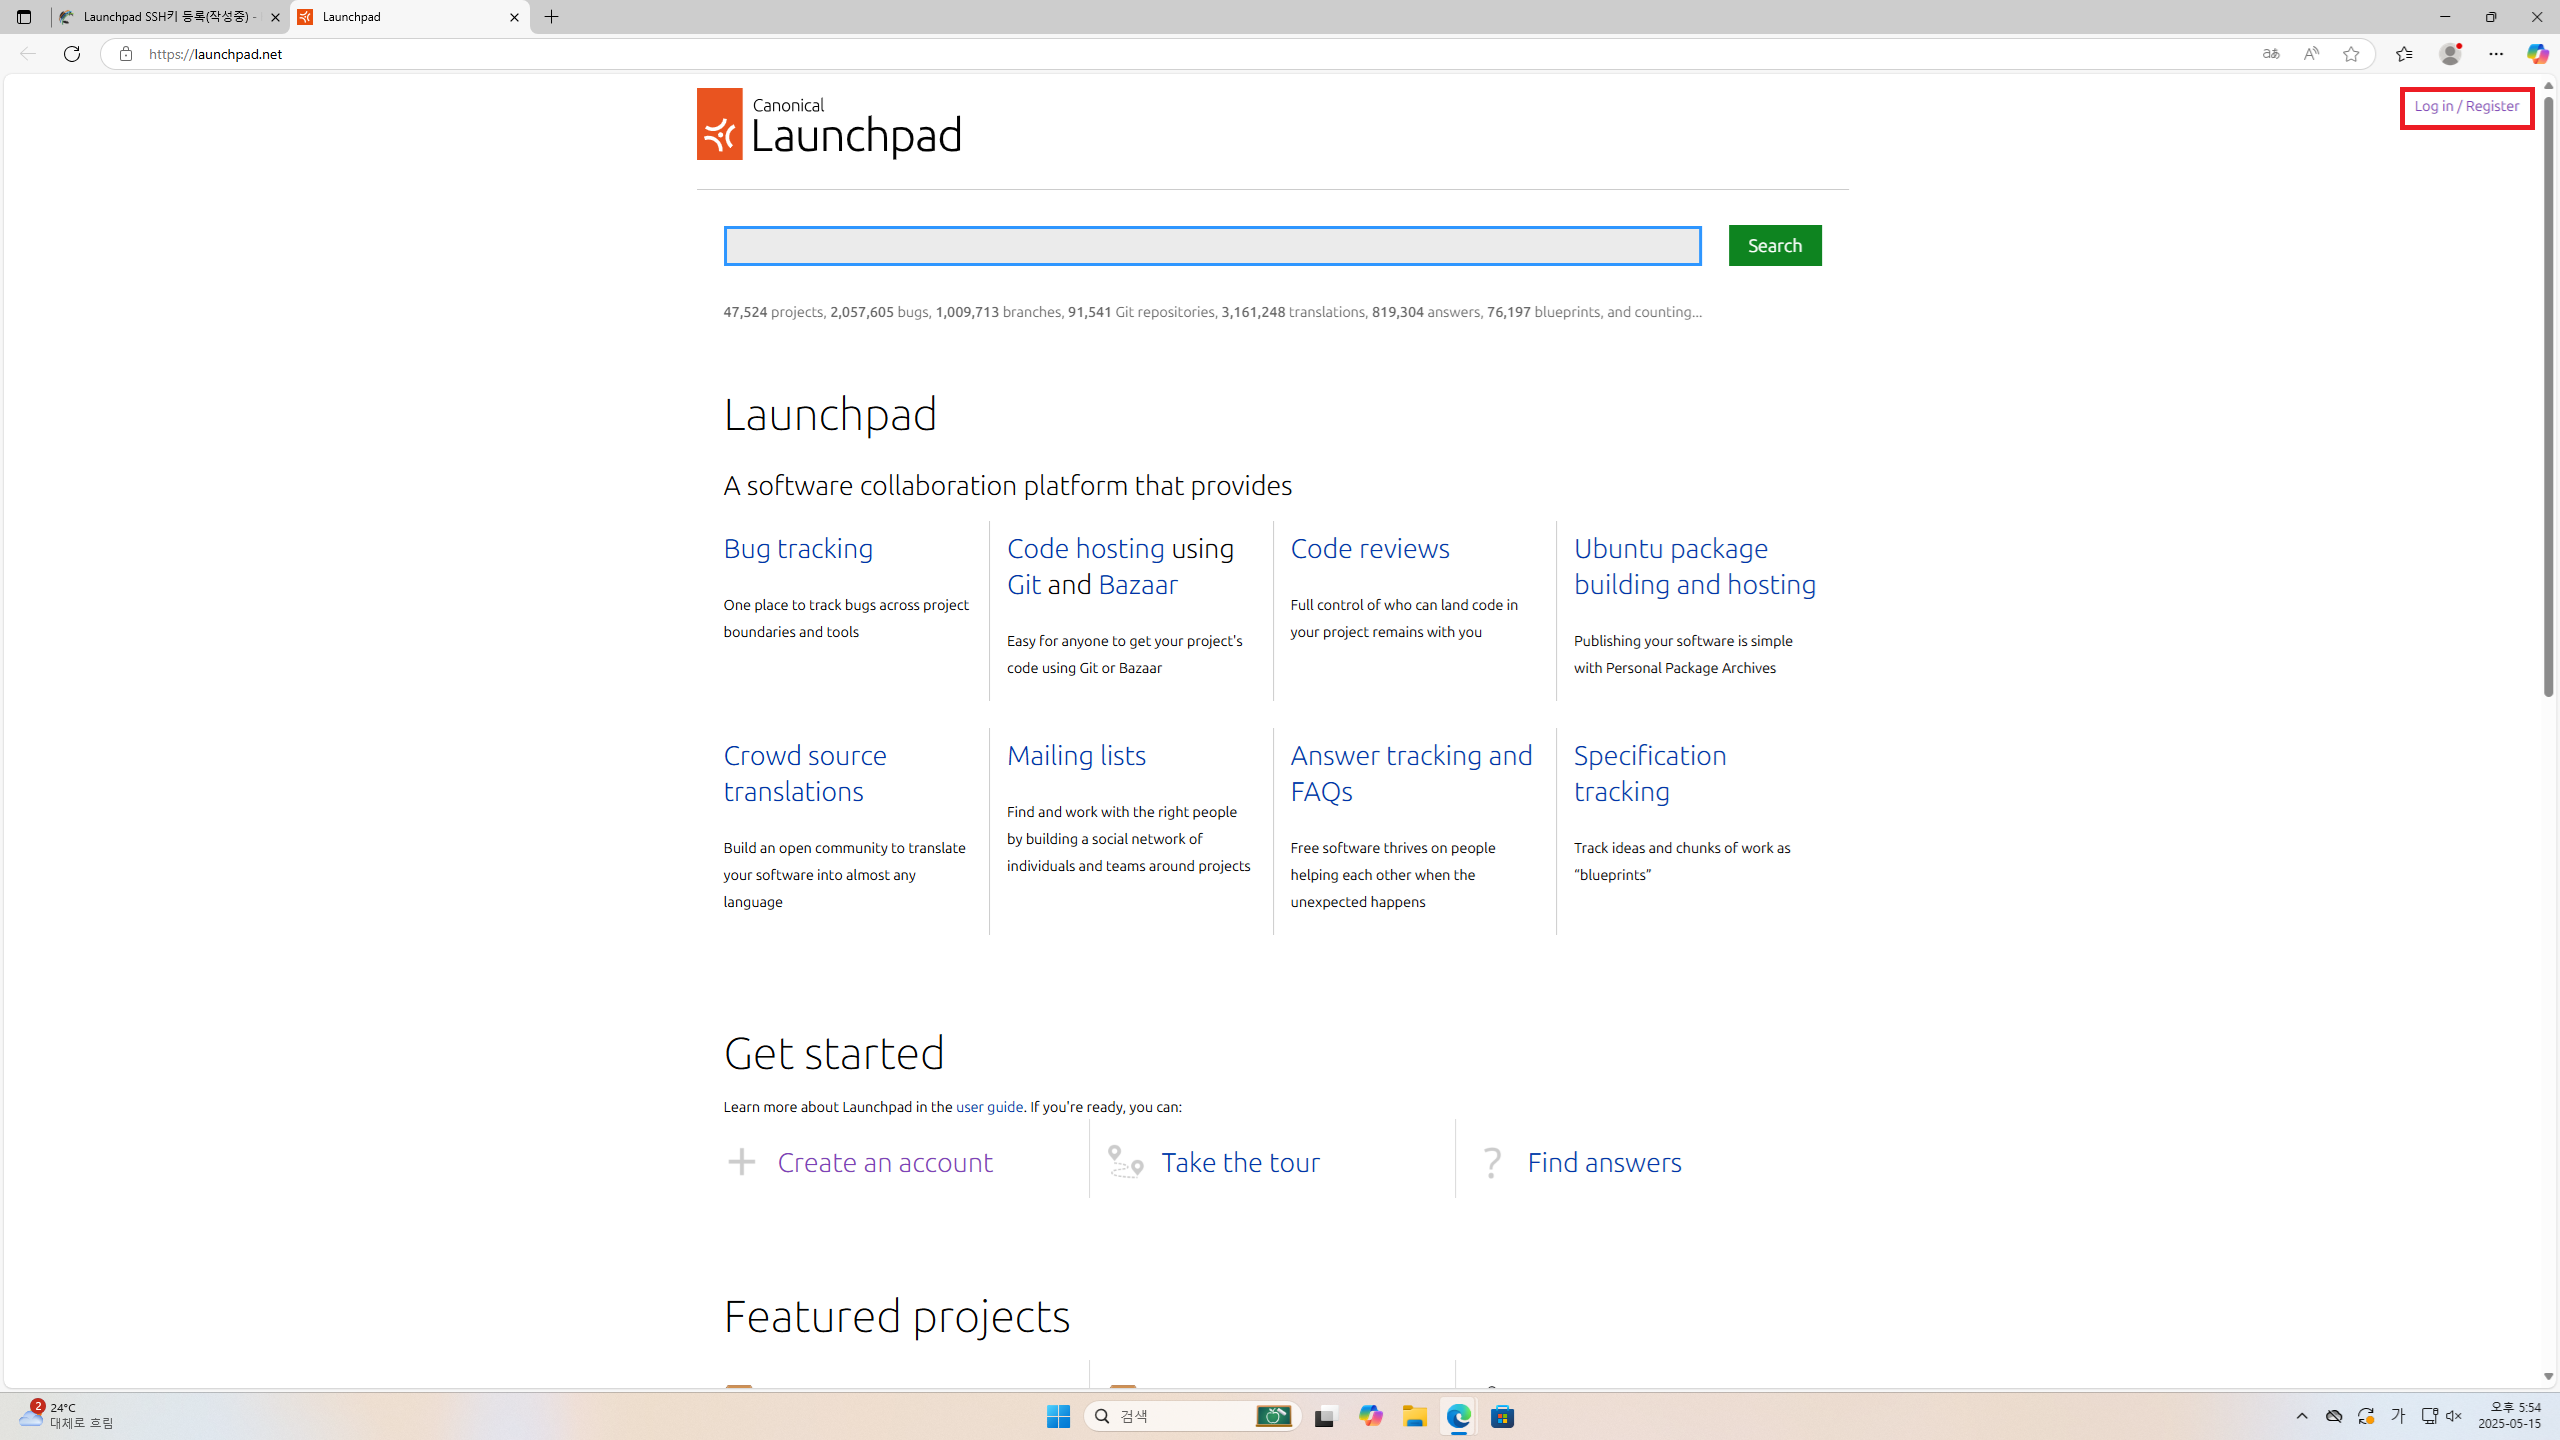Click the scrollbar down arrow

coord(2548,1377)
